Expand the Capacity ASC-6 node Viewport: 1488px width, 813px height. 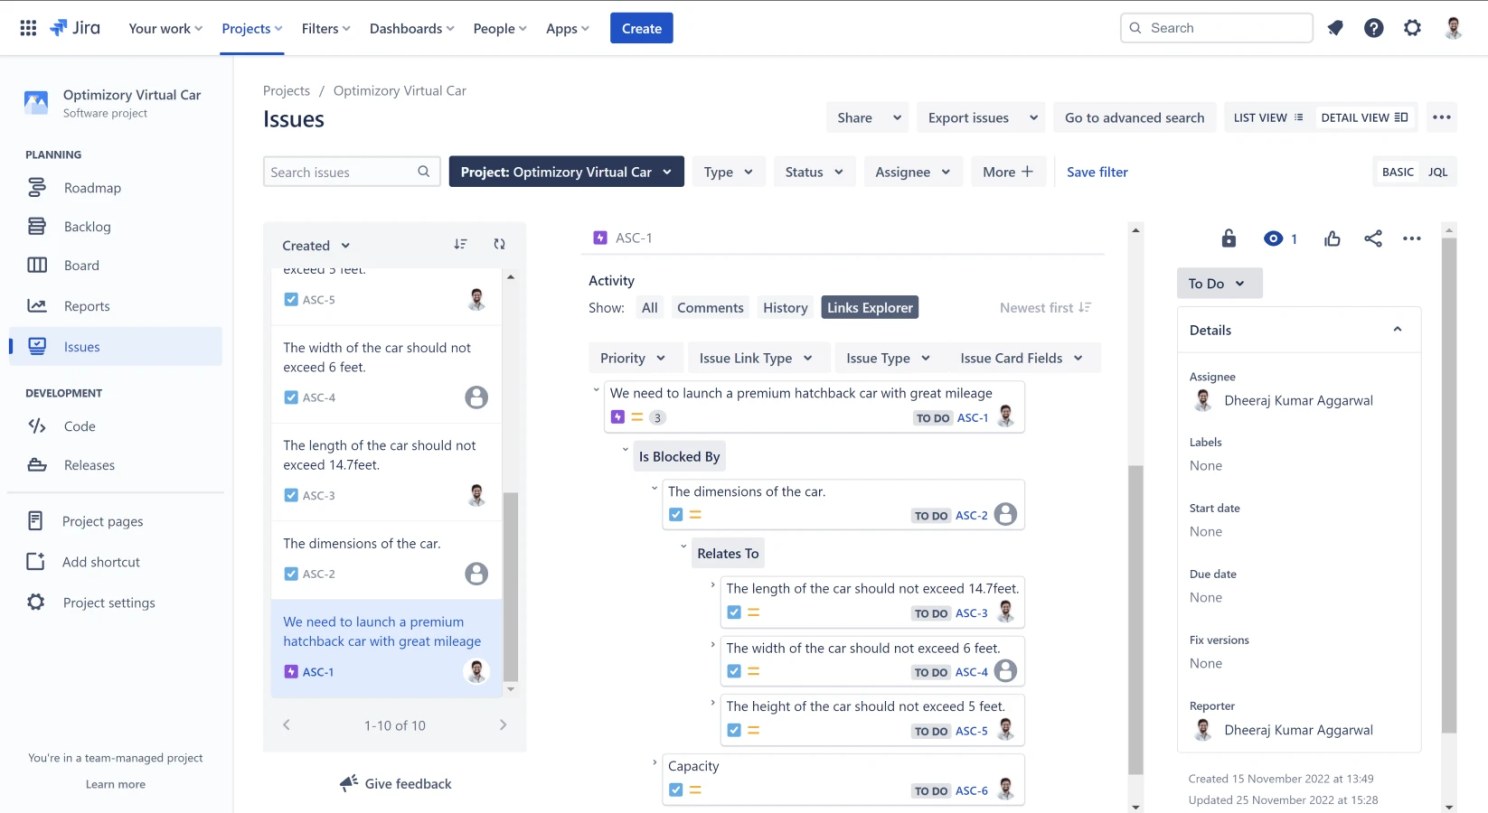click(x=654, y=762)
